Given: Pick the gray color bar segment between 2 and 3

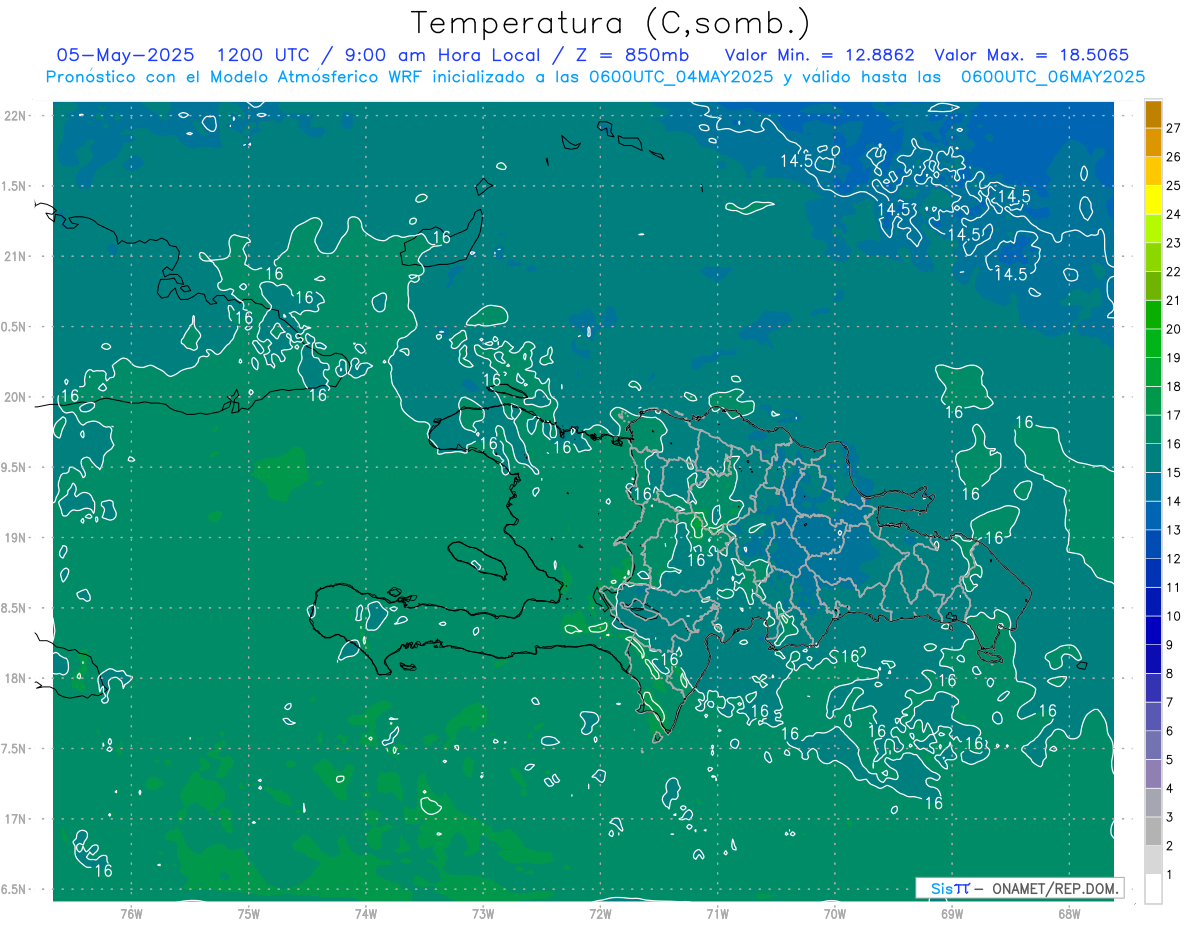Looking at the screenshot, I should [1153, 832].
